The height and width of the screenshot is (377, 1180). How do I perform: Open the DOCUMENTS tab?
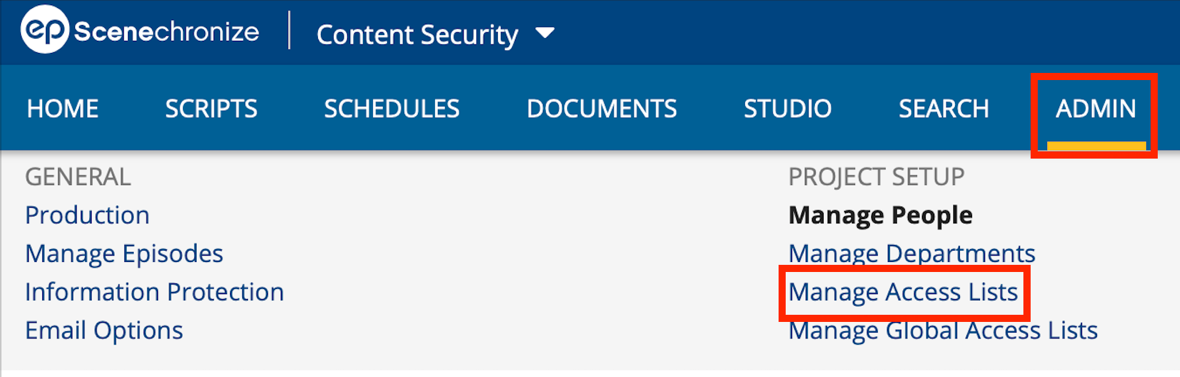tap(602, 109)
